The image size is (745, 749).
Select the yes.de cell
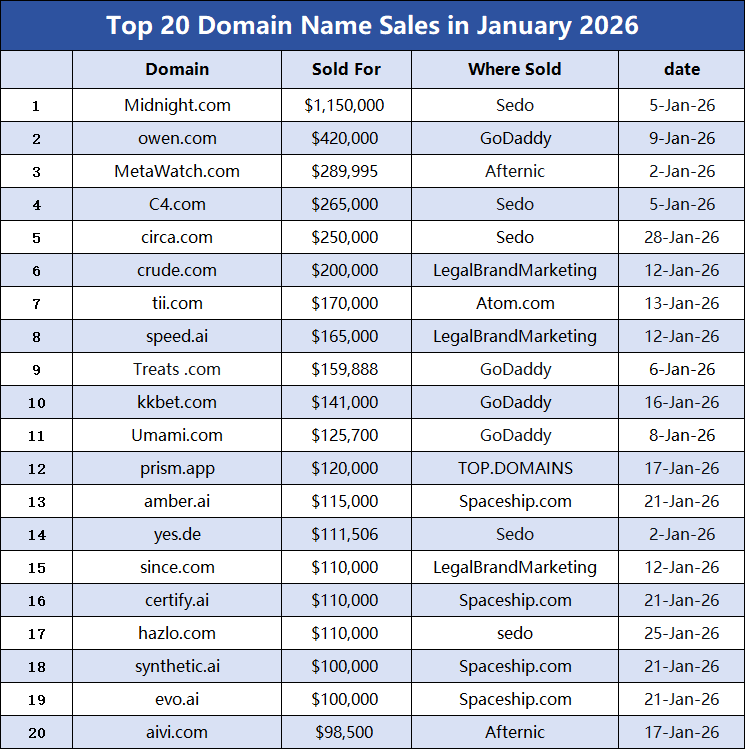(177, 534)
